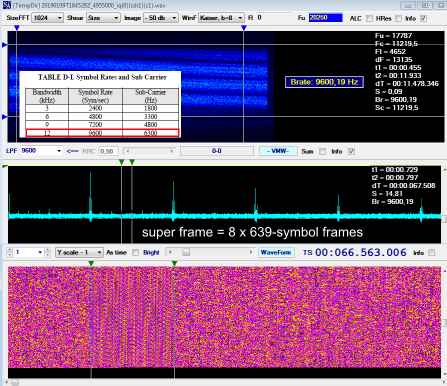Screen dimensions: 447x386
Task: Click the vertical scrollbar thumb beside the waveform panel
Action: (444, 219)
